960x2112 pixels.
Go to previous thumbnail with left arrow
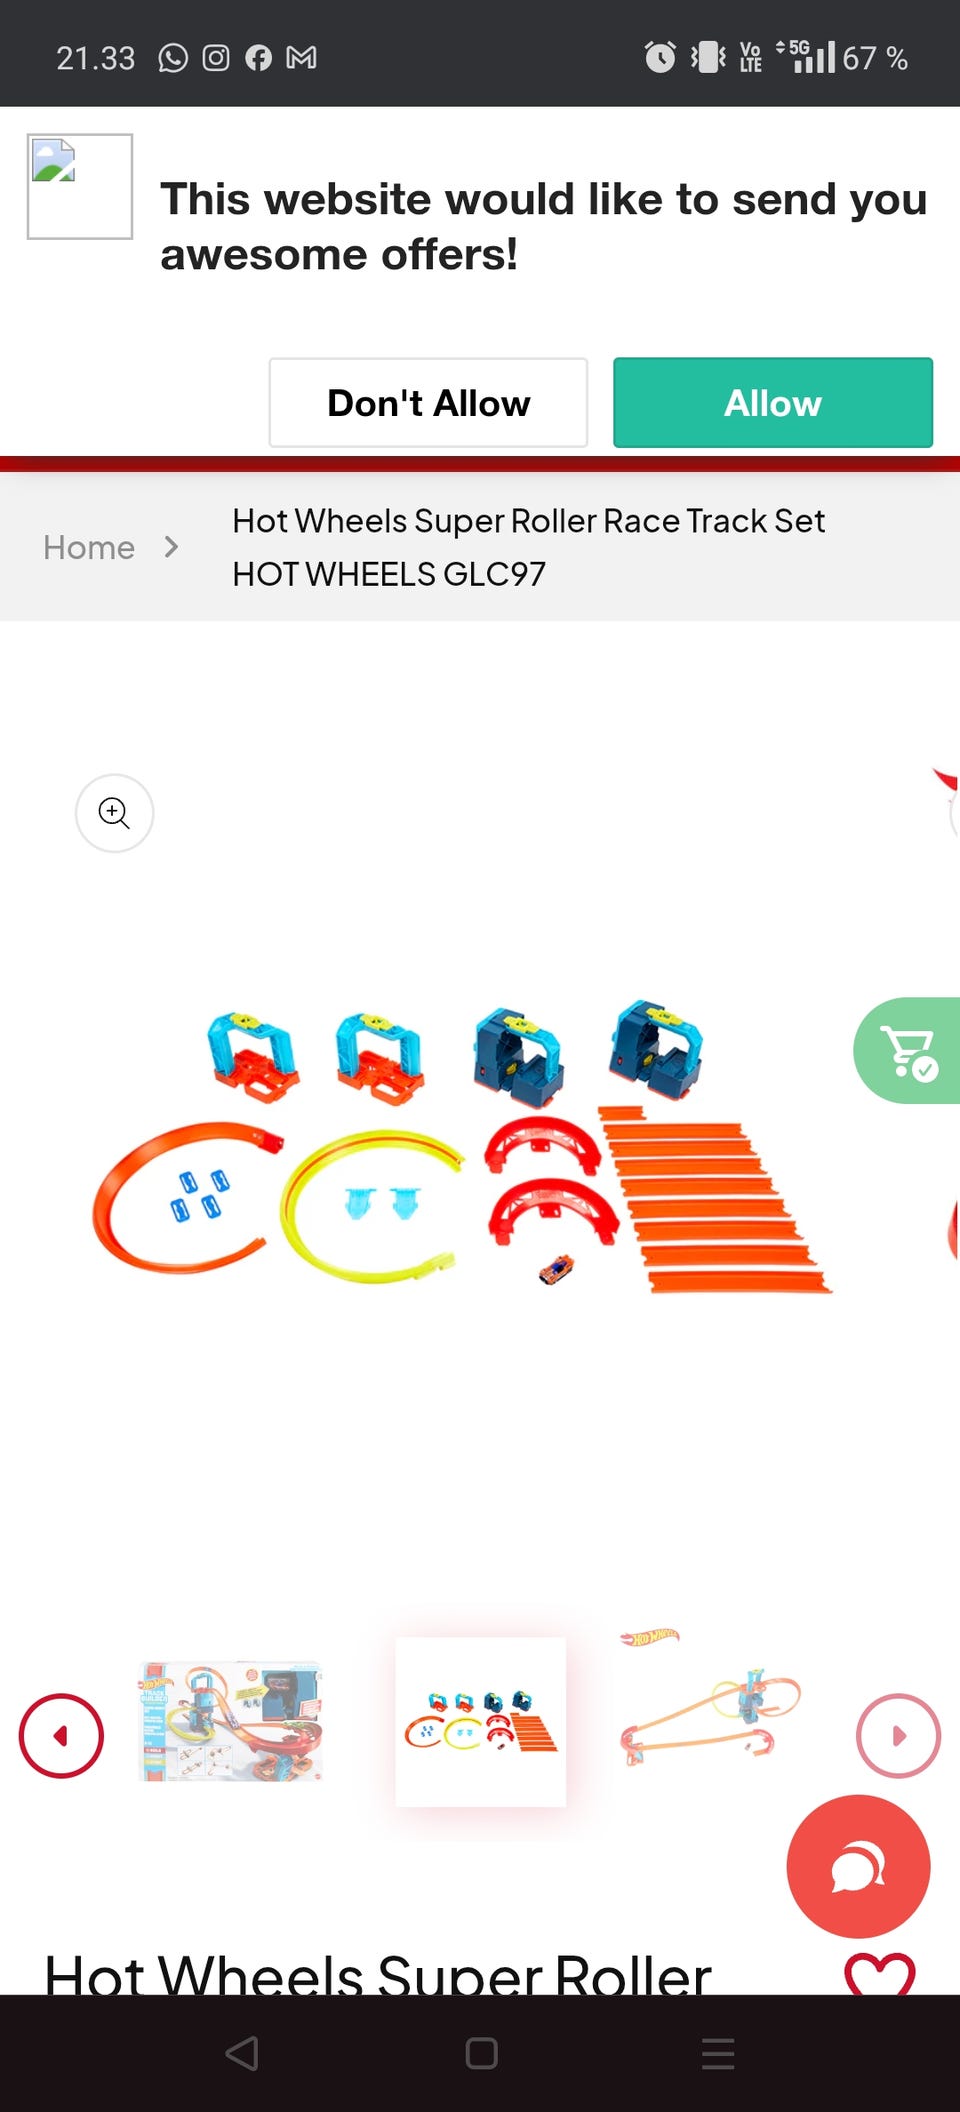pyautogui.click(x=61, y=1735)
